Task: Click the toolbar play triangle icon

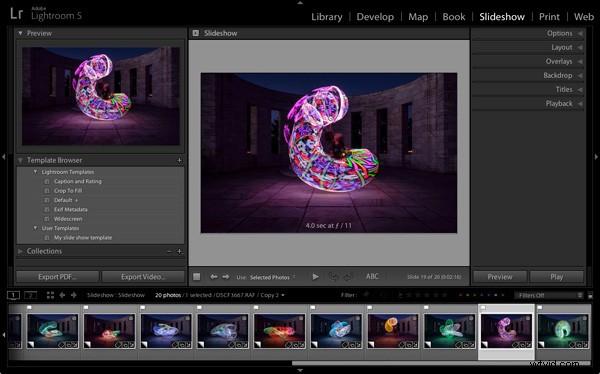Action: click(x=315, y=276)
